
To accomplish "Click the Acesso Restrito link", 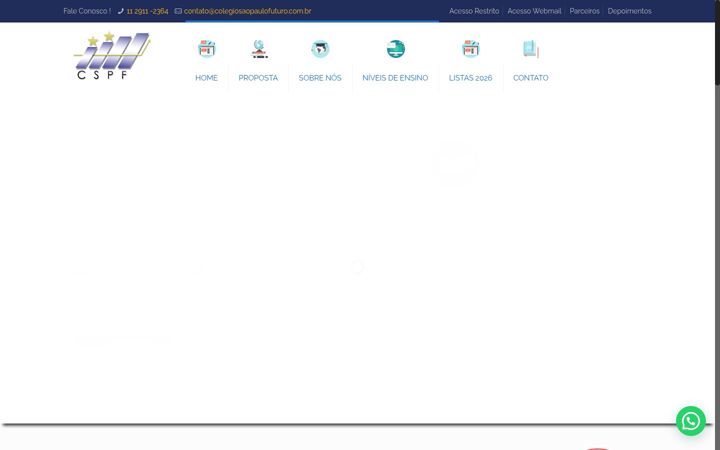I will 474,11.
